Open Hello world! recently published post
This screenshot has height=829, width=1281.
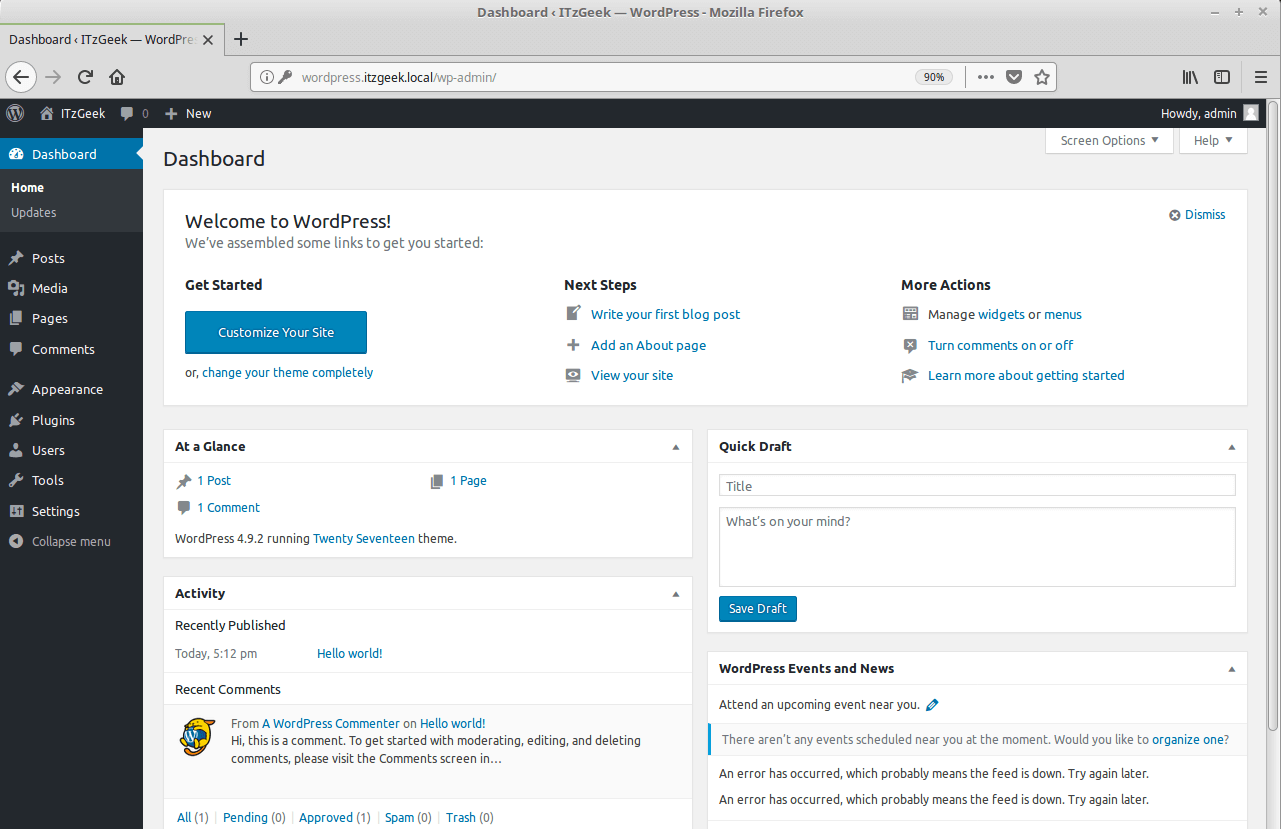[350, 654]
